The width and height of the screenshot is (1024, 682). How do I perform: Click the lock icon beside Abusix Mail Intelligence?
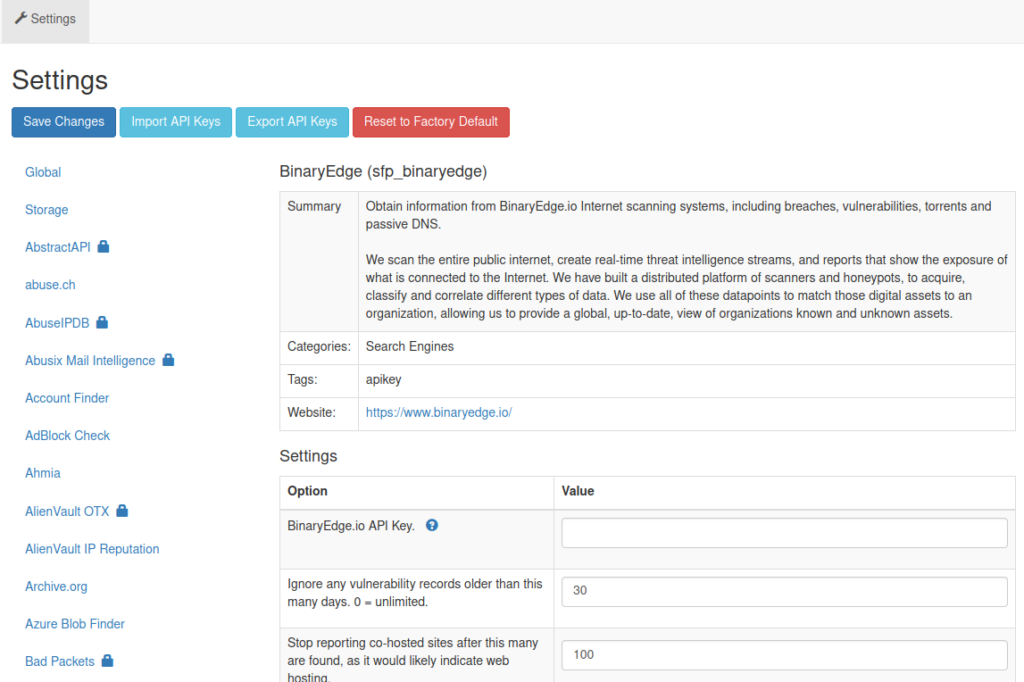coord(168,360)
